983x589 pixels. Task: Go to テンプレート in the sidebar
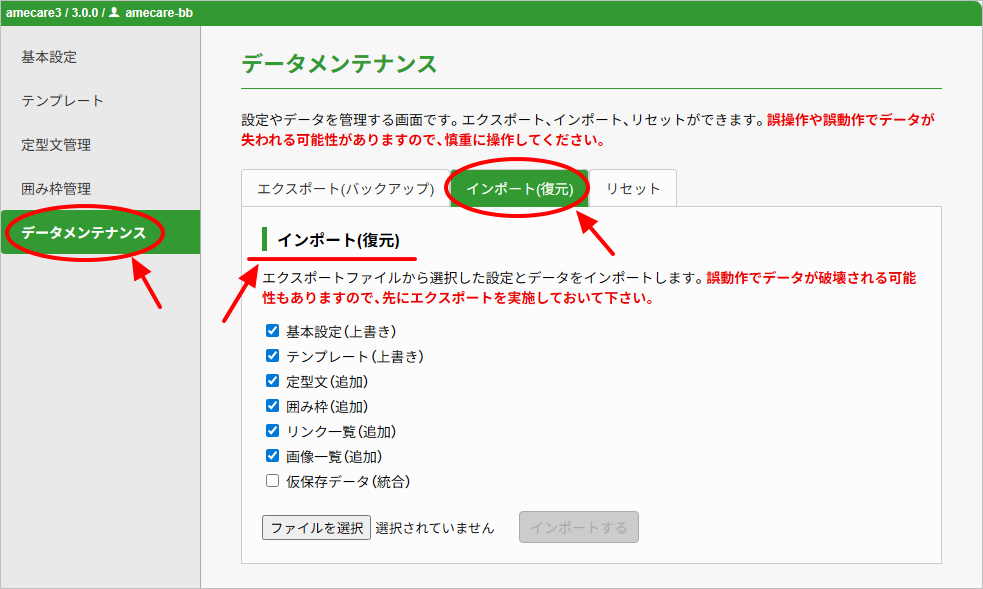[62, 101]
